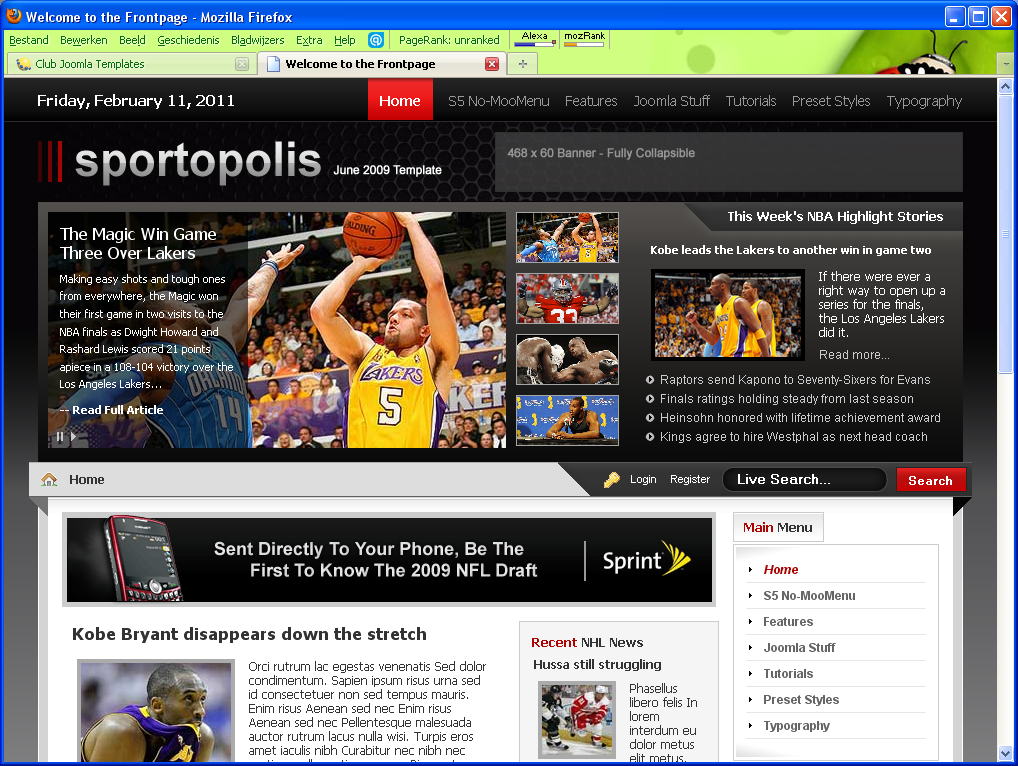Image resolution: width=1018 pixels, height=766 pixels.
Task: Open Kobe Bryant disappears article headline
Action: [249, 634]
